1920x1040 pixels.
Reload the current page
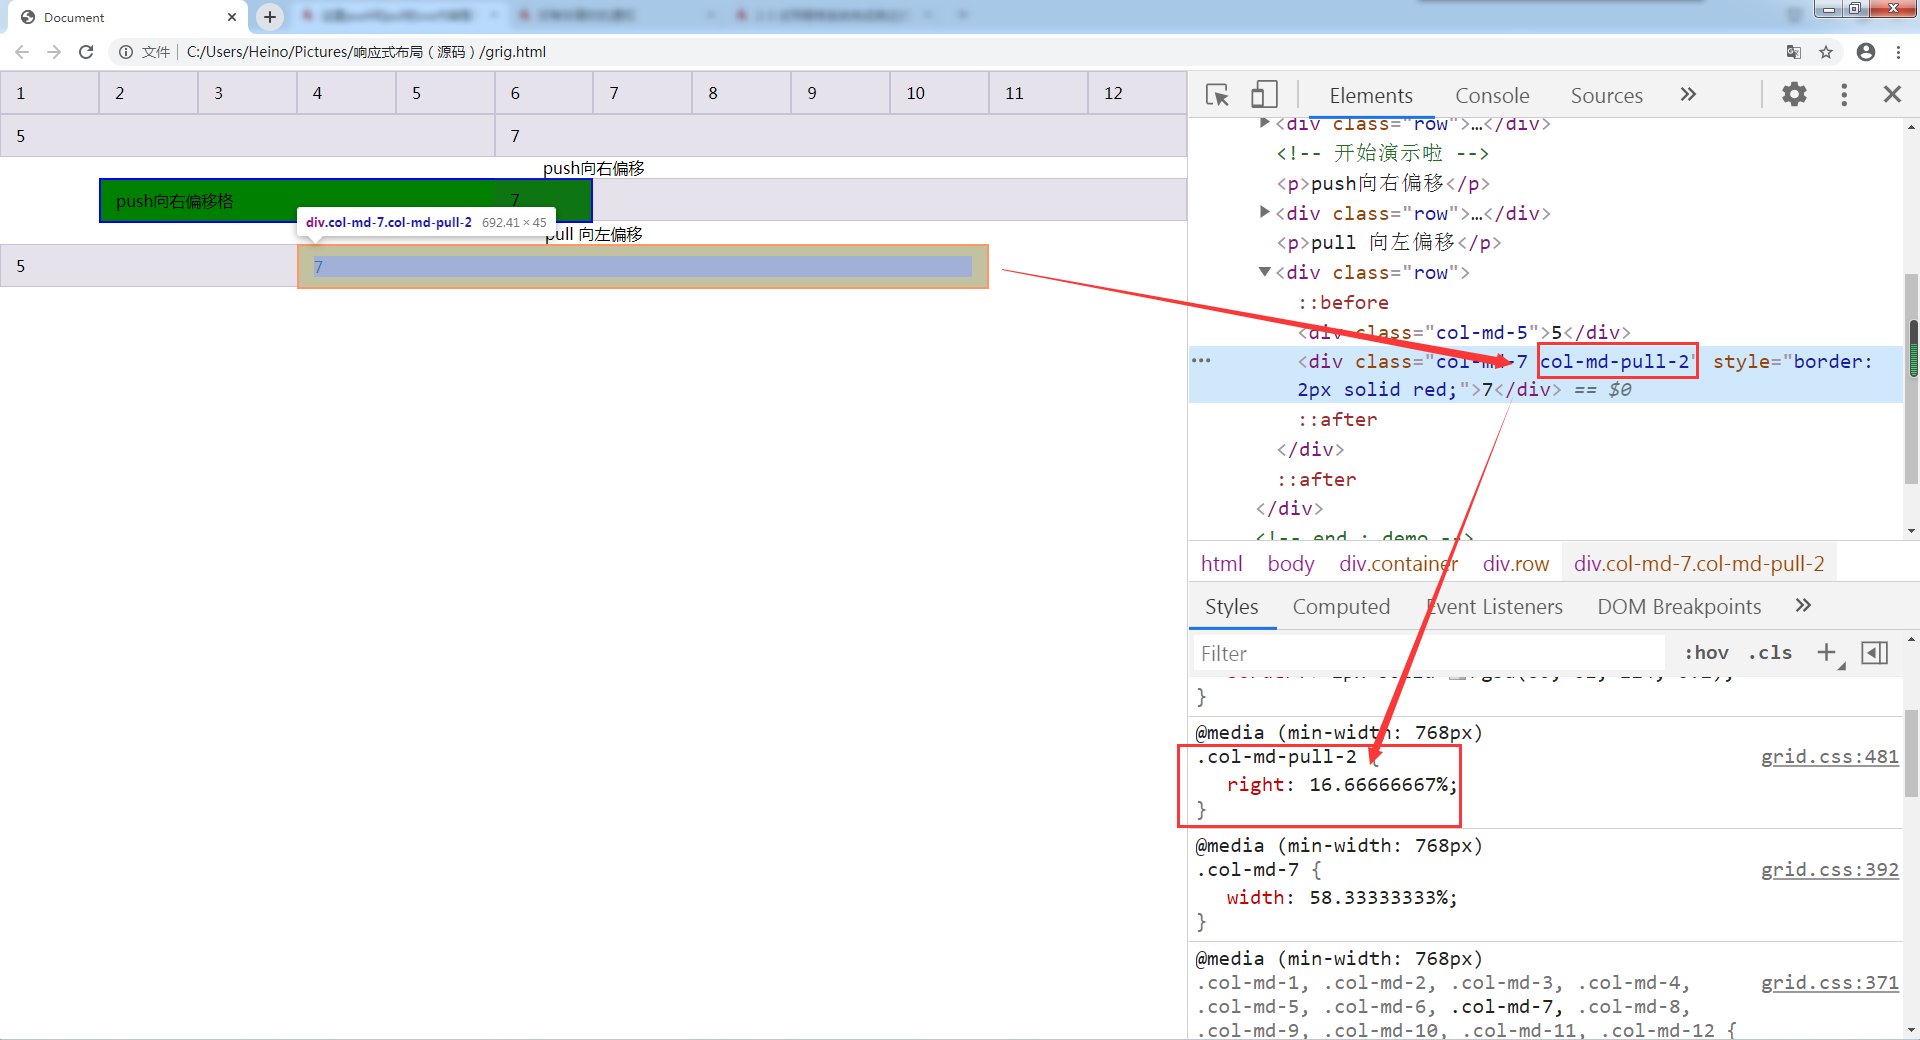(86, 52)
